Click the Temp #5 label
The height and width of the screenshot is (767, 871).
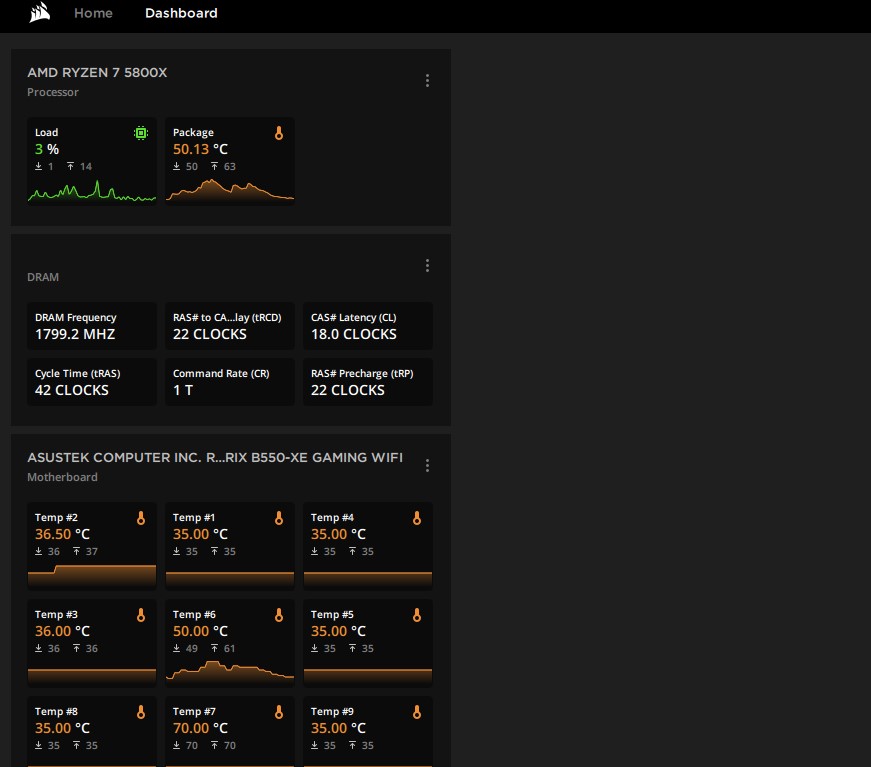332,614
